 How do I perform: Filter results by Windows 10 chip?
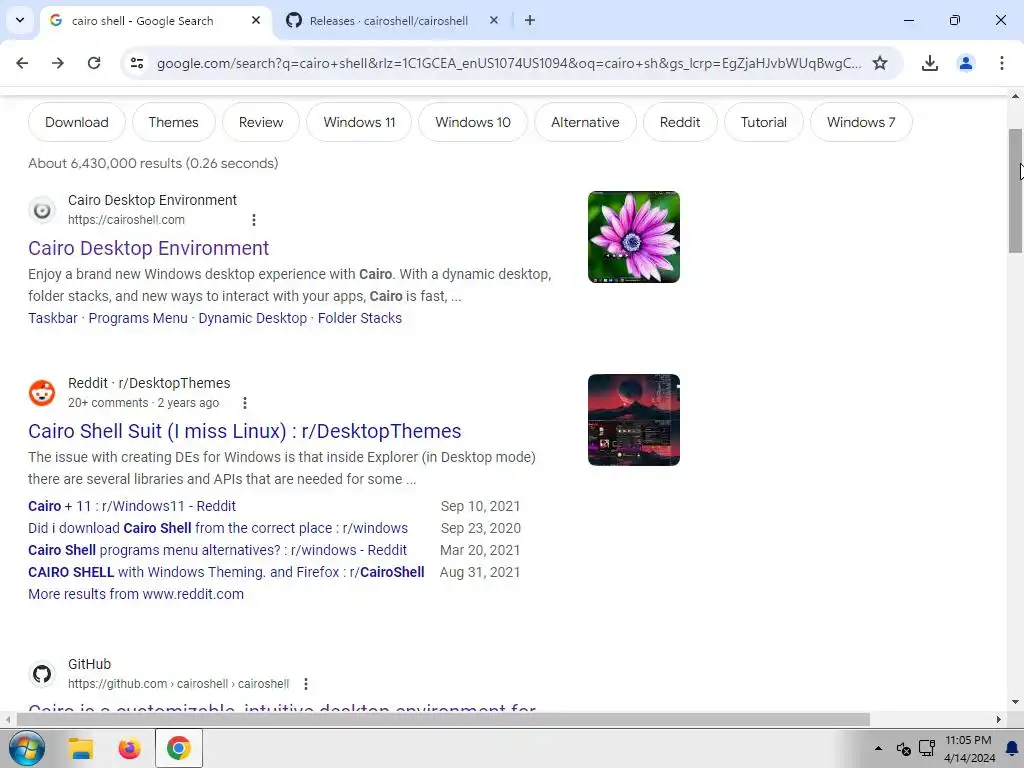click(473, 122)
